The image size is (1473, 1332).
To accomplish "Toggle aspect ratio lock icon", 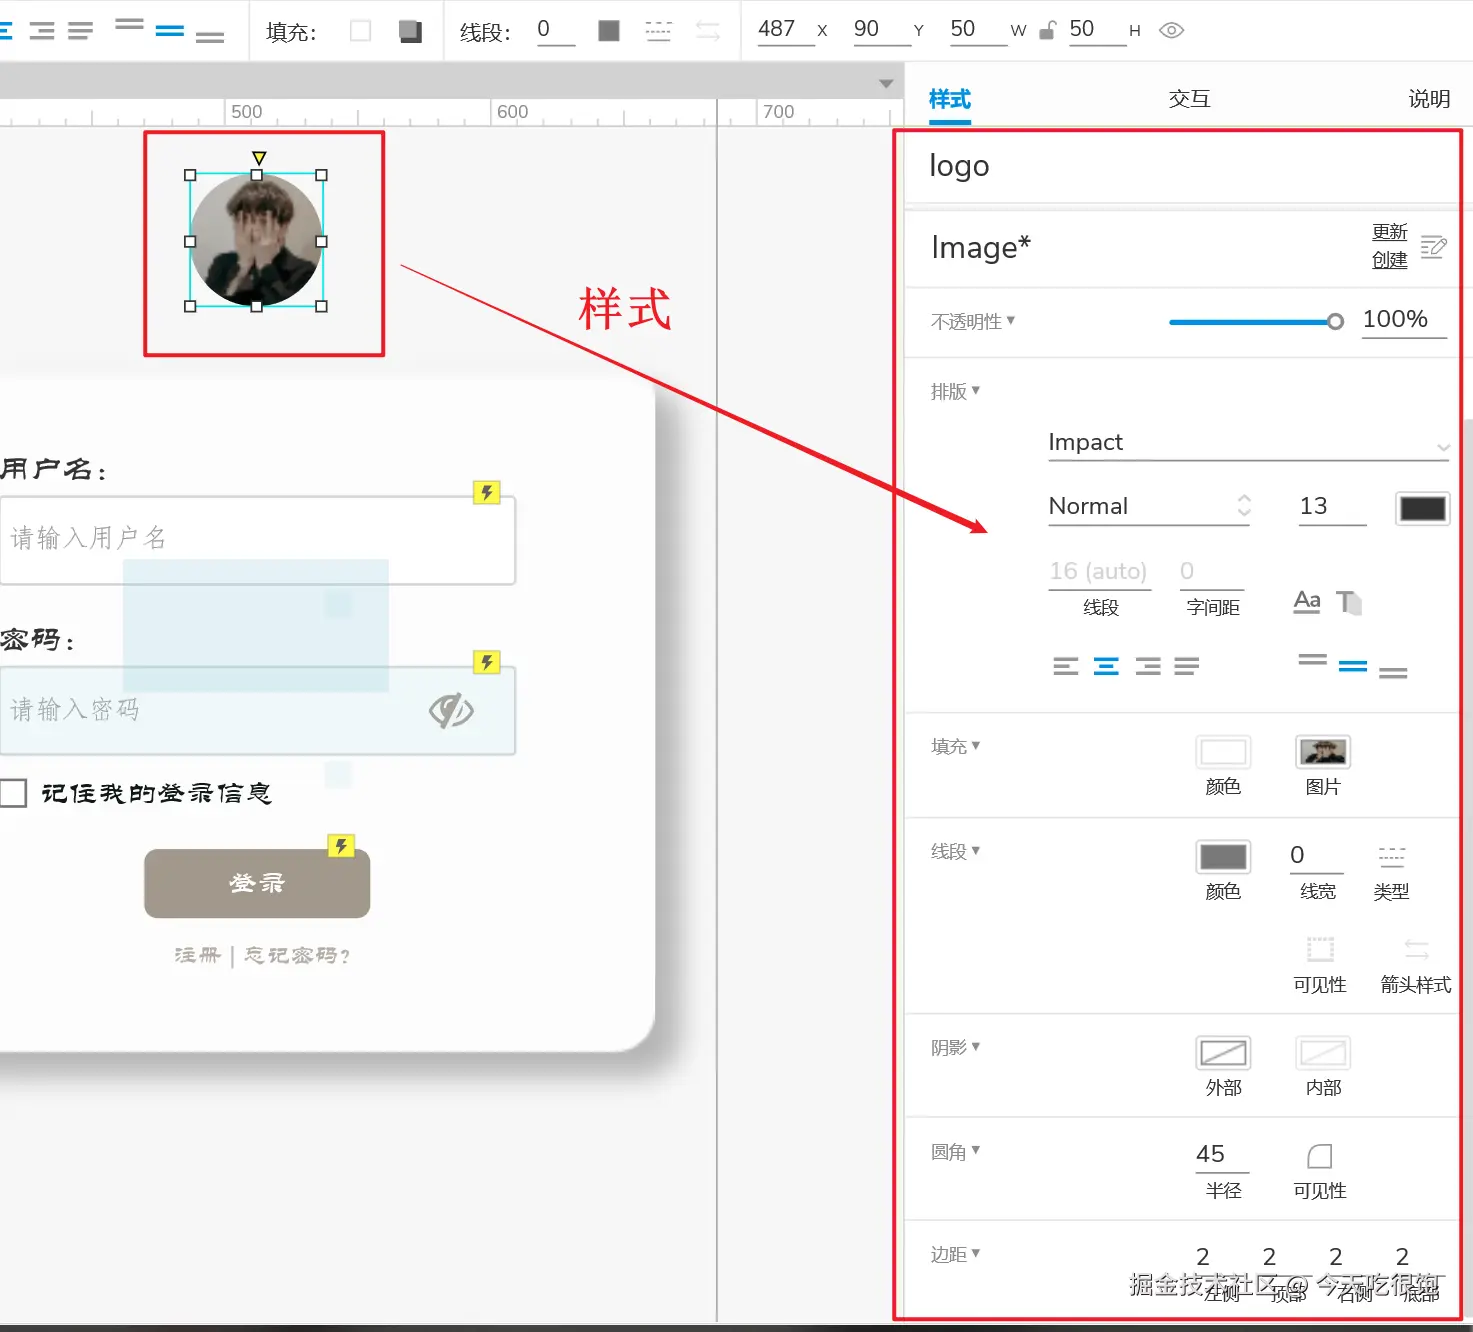I will [x=1047, y=31].
